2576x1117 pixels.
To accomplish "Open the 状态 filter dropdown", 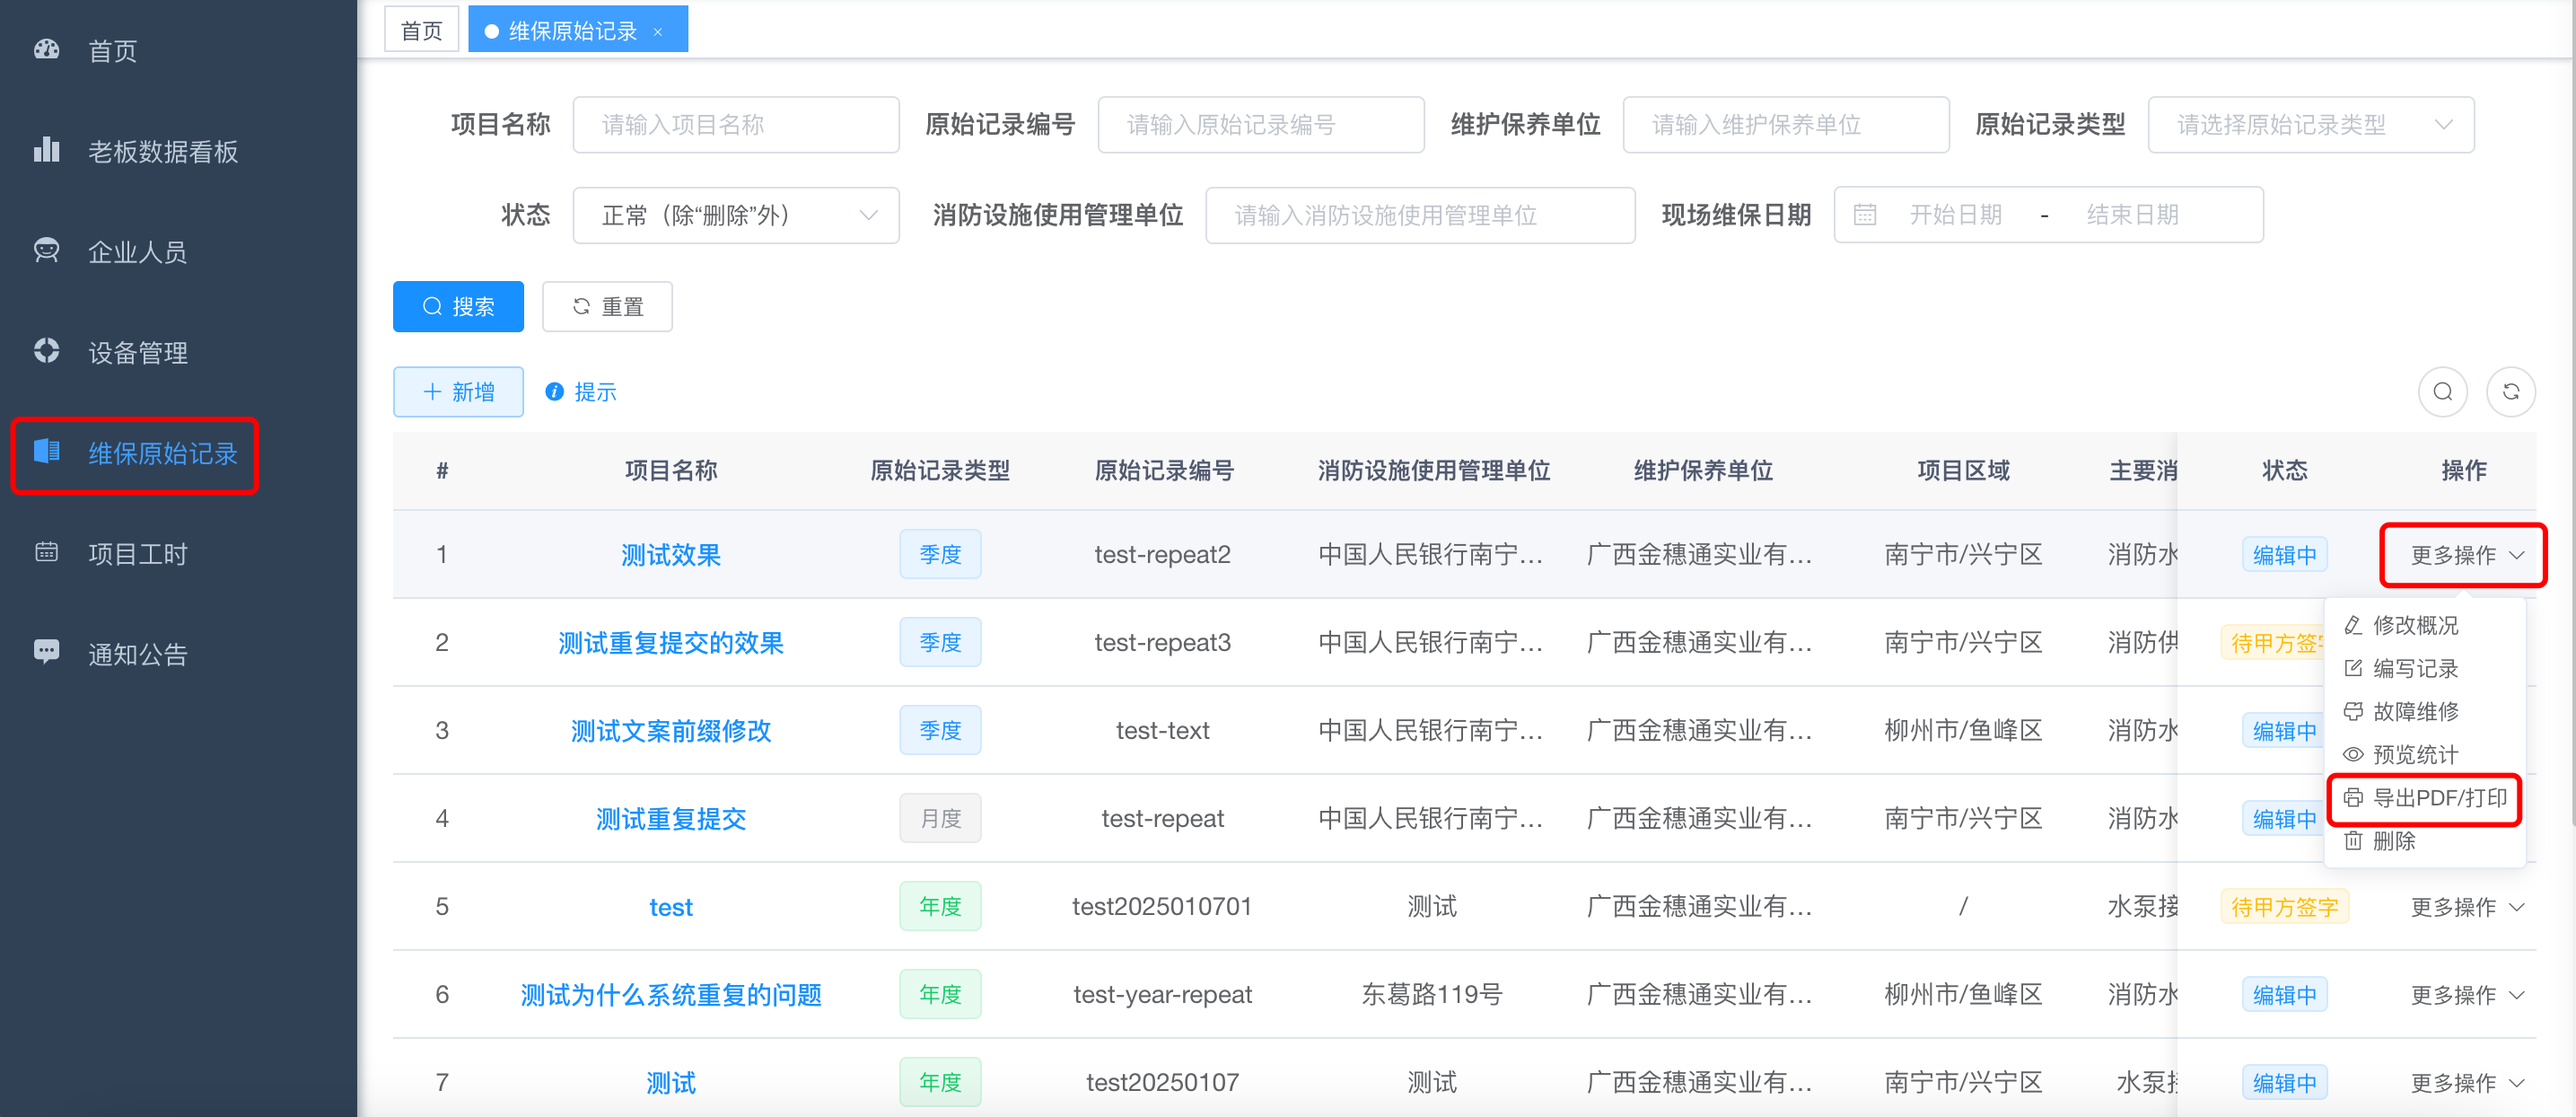I will [736, 215].
